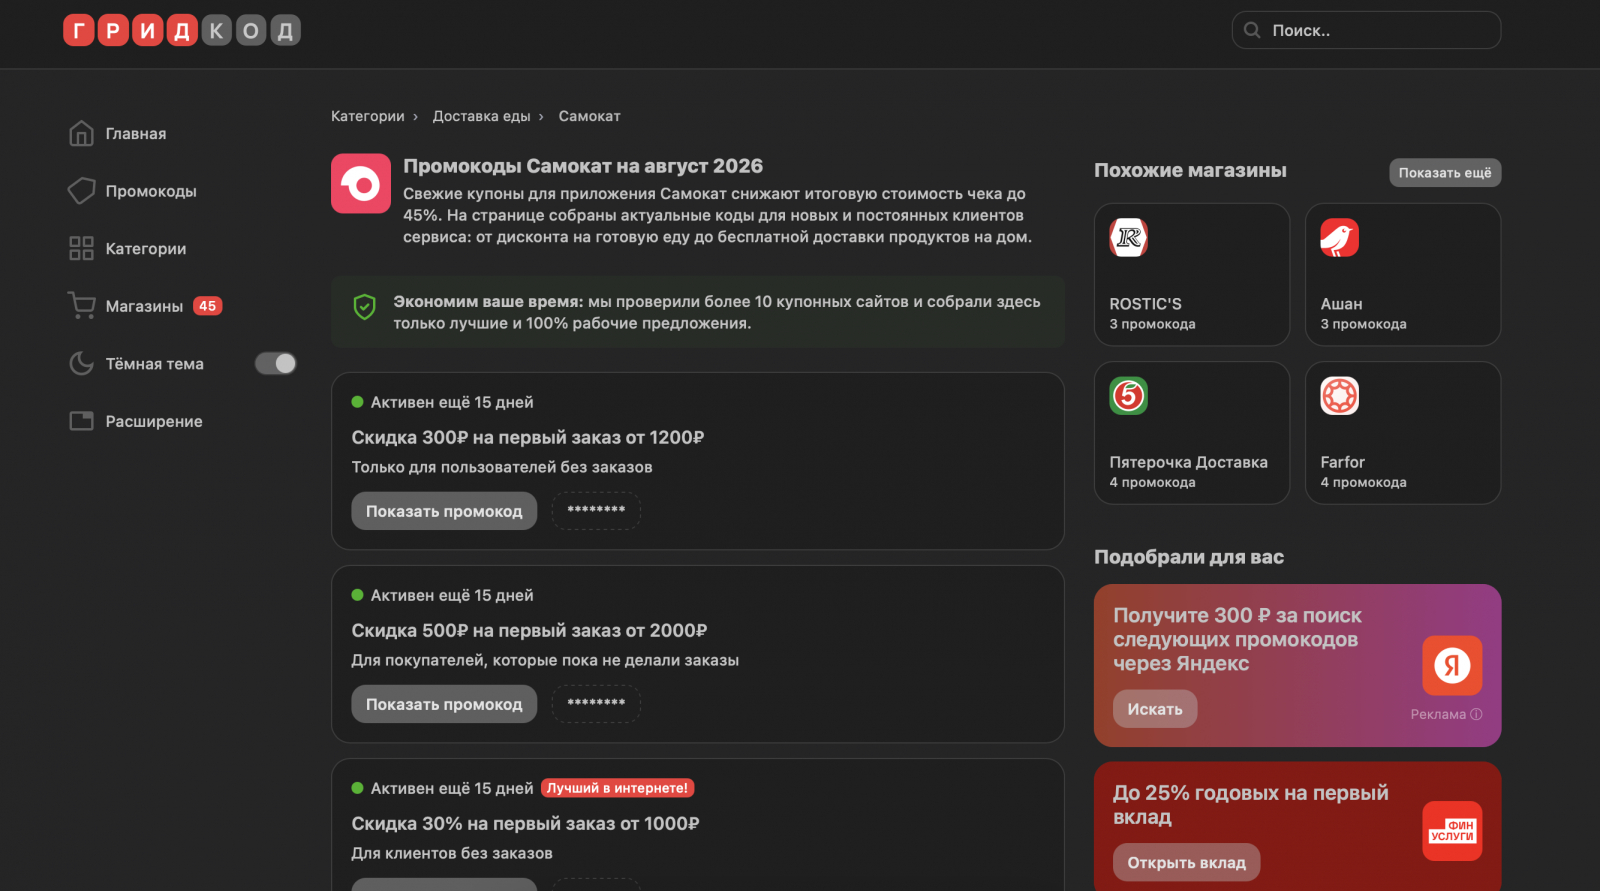
Task: Click the Главная home icon
Action: (81, 133)
